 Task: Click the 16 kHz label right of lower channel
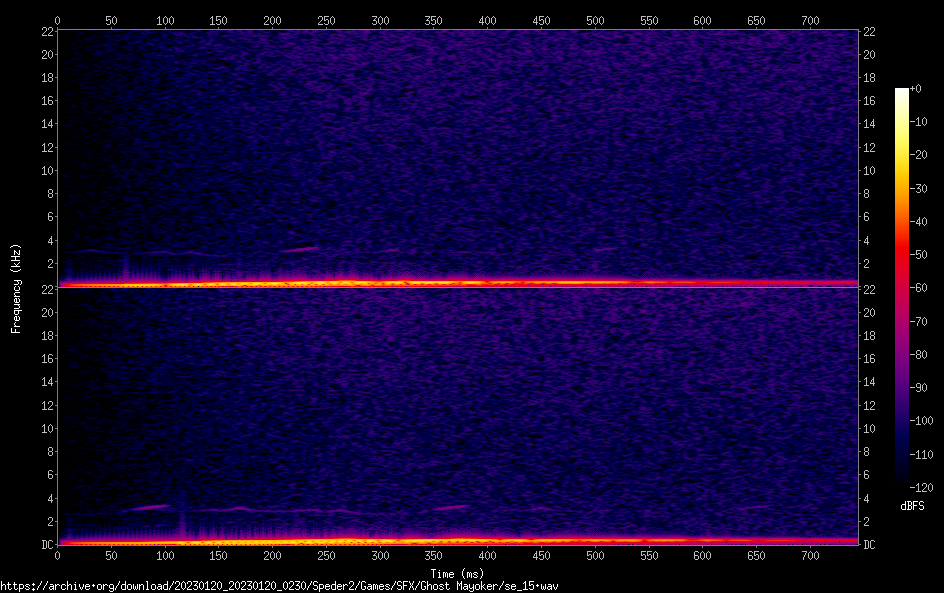870,359
